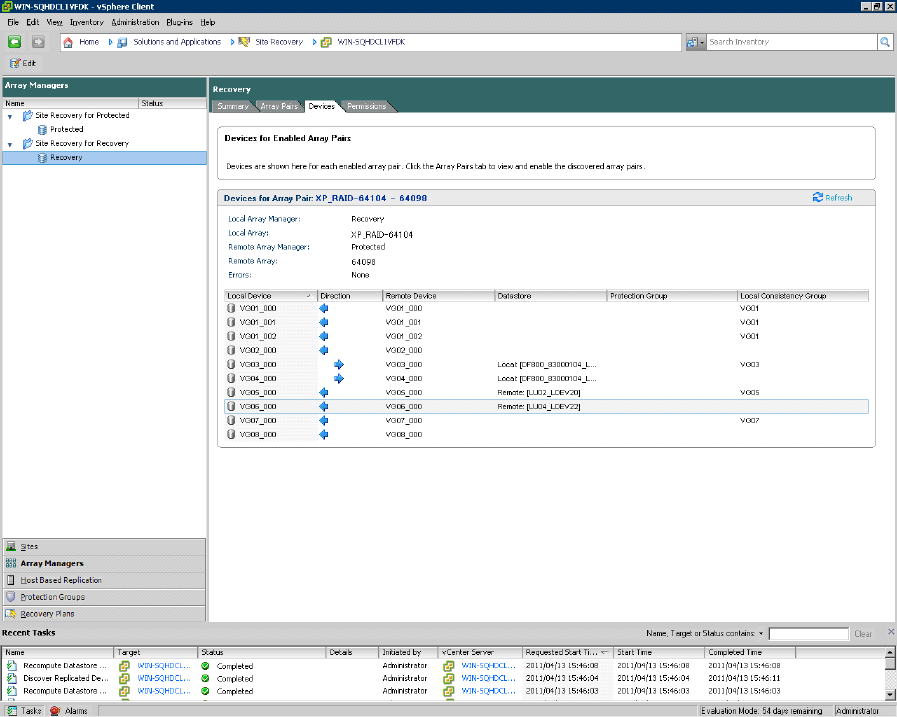Click the Refresh icon for array pair devices

(x=818, y=198)
